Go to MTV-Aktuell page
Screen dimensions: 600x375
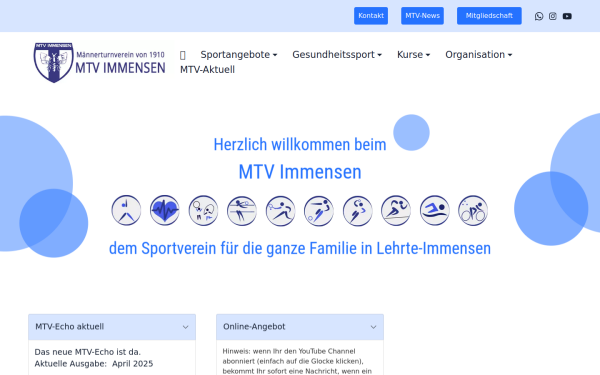click(x=207, y=70)
